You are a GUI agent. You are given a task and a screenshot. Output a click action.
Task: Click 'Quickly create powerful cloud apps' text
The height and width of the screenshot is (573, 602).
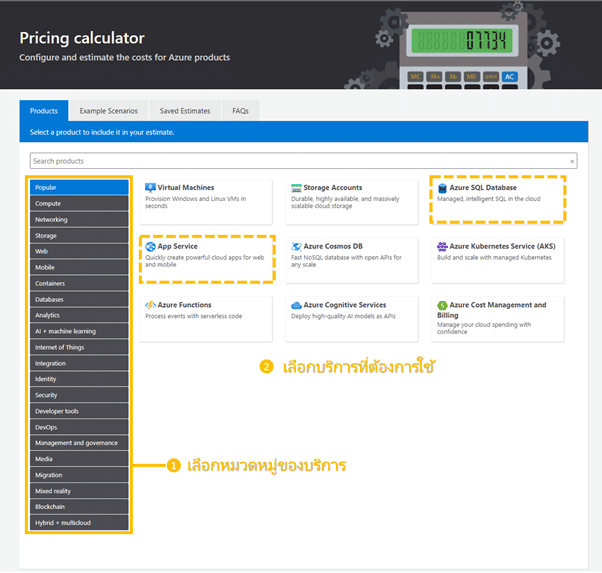coord(205,262)
